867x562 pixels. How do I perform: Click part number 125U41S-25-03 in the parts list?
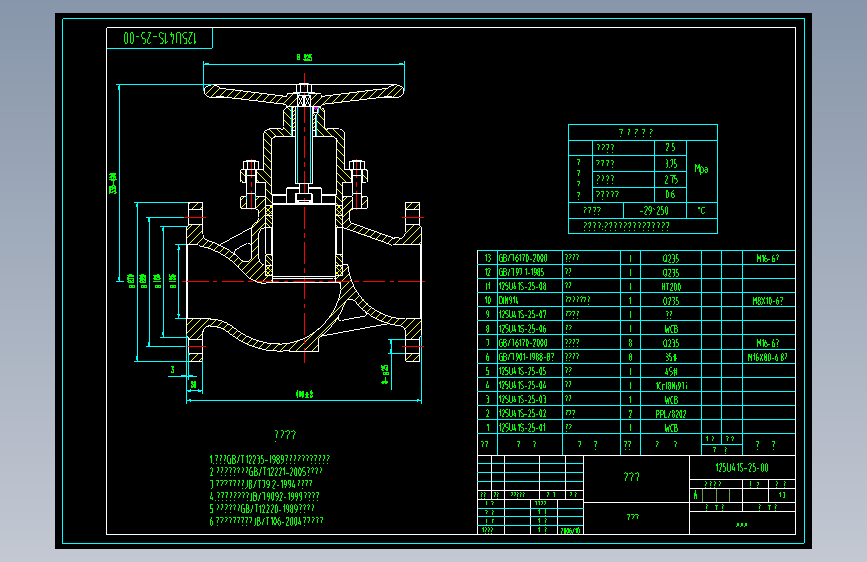tap(523, 399)
